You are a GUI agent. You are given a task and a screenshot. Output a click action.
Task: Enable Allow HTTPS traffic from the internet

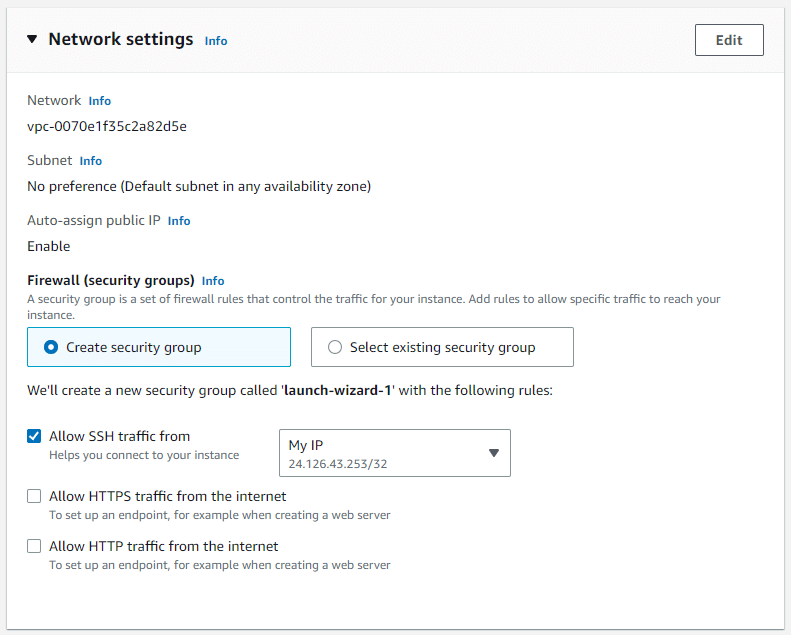coord(35,496)
